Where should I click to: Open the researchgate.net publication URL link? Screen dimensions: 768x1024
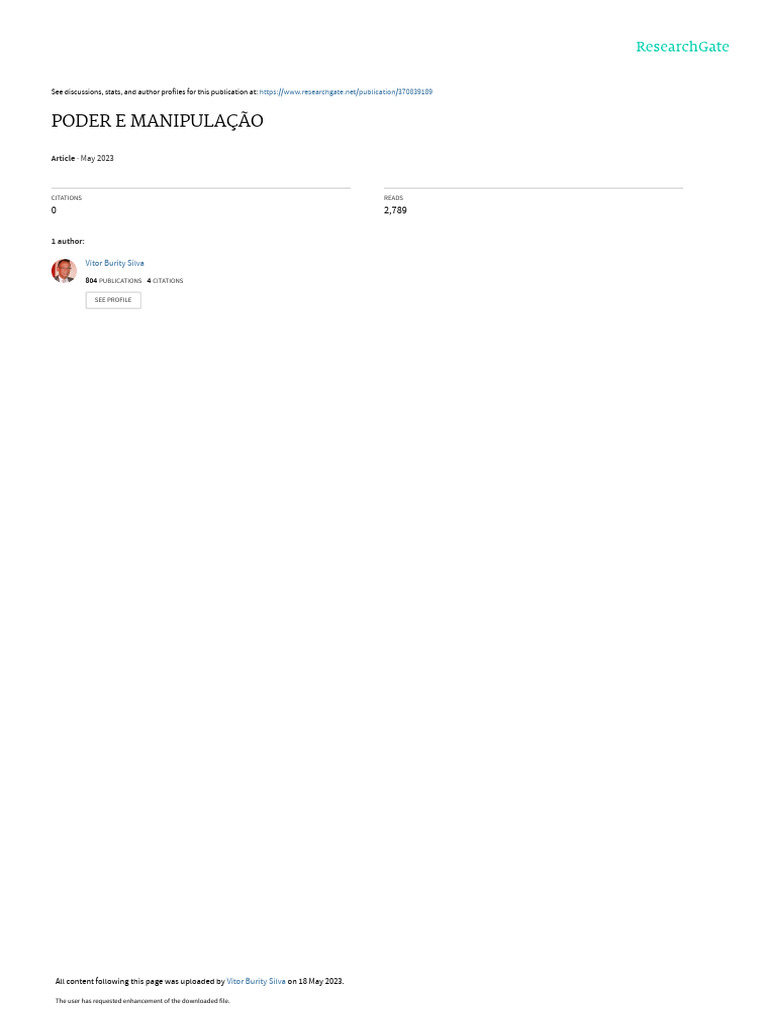pyautogui.click(x=345, y=92)
